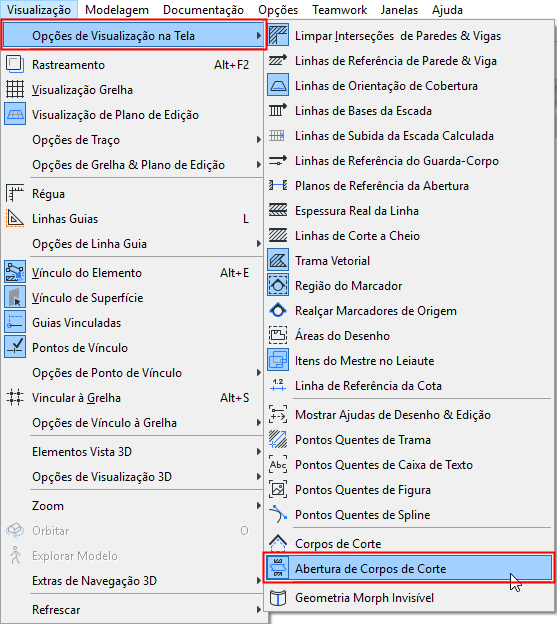
Task: Open the Ajuda menu
Action: point(447,10)
